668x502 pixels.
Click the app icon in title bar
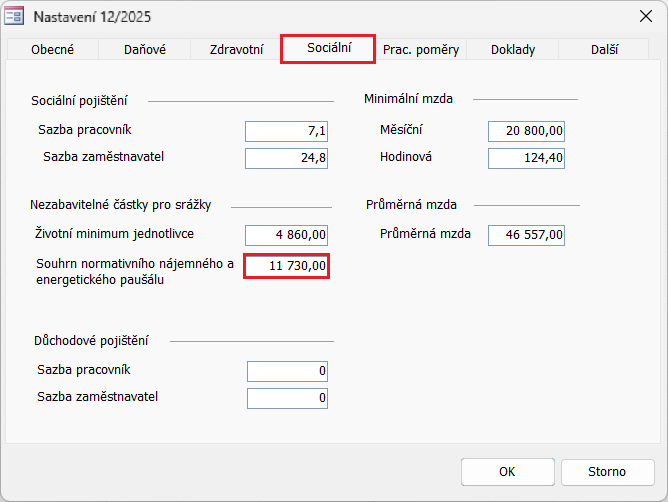[x=16, y=17]
